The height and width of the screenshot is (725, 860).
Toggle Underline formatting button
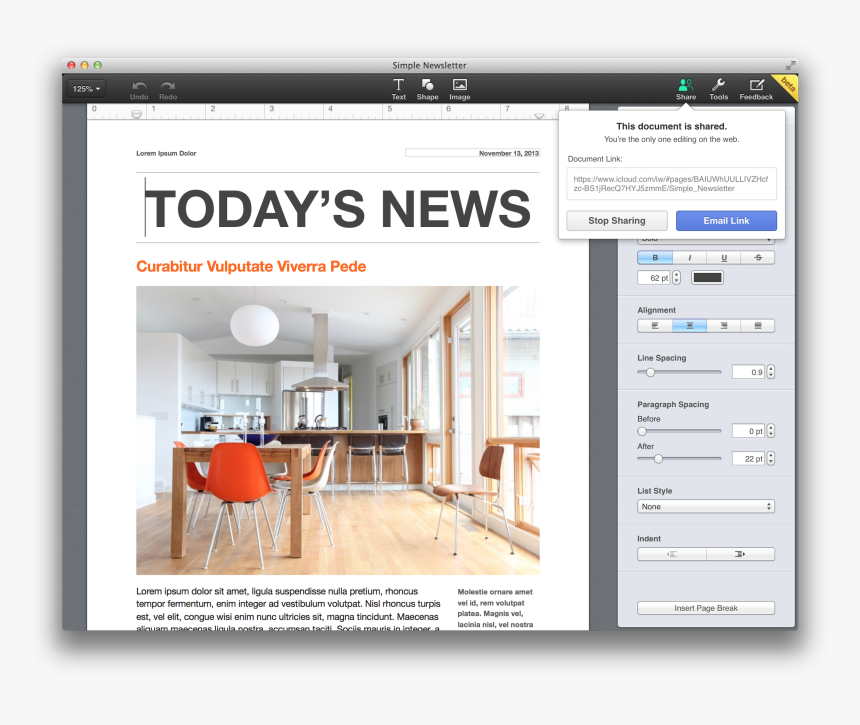coord(723,258)
